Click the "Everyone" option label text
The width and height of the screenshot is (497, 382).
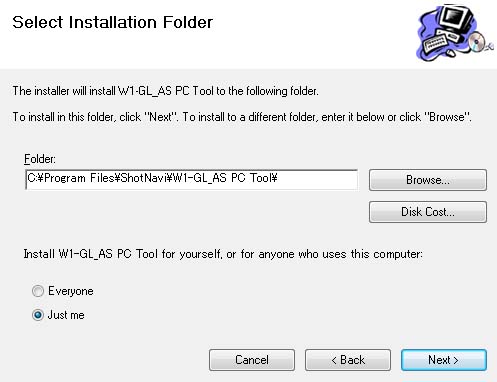[71, 291]
